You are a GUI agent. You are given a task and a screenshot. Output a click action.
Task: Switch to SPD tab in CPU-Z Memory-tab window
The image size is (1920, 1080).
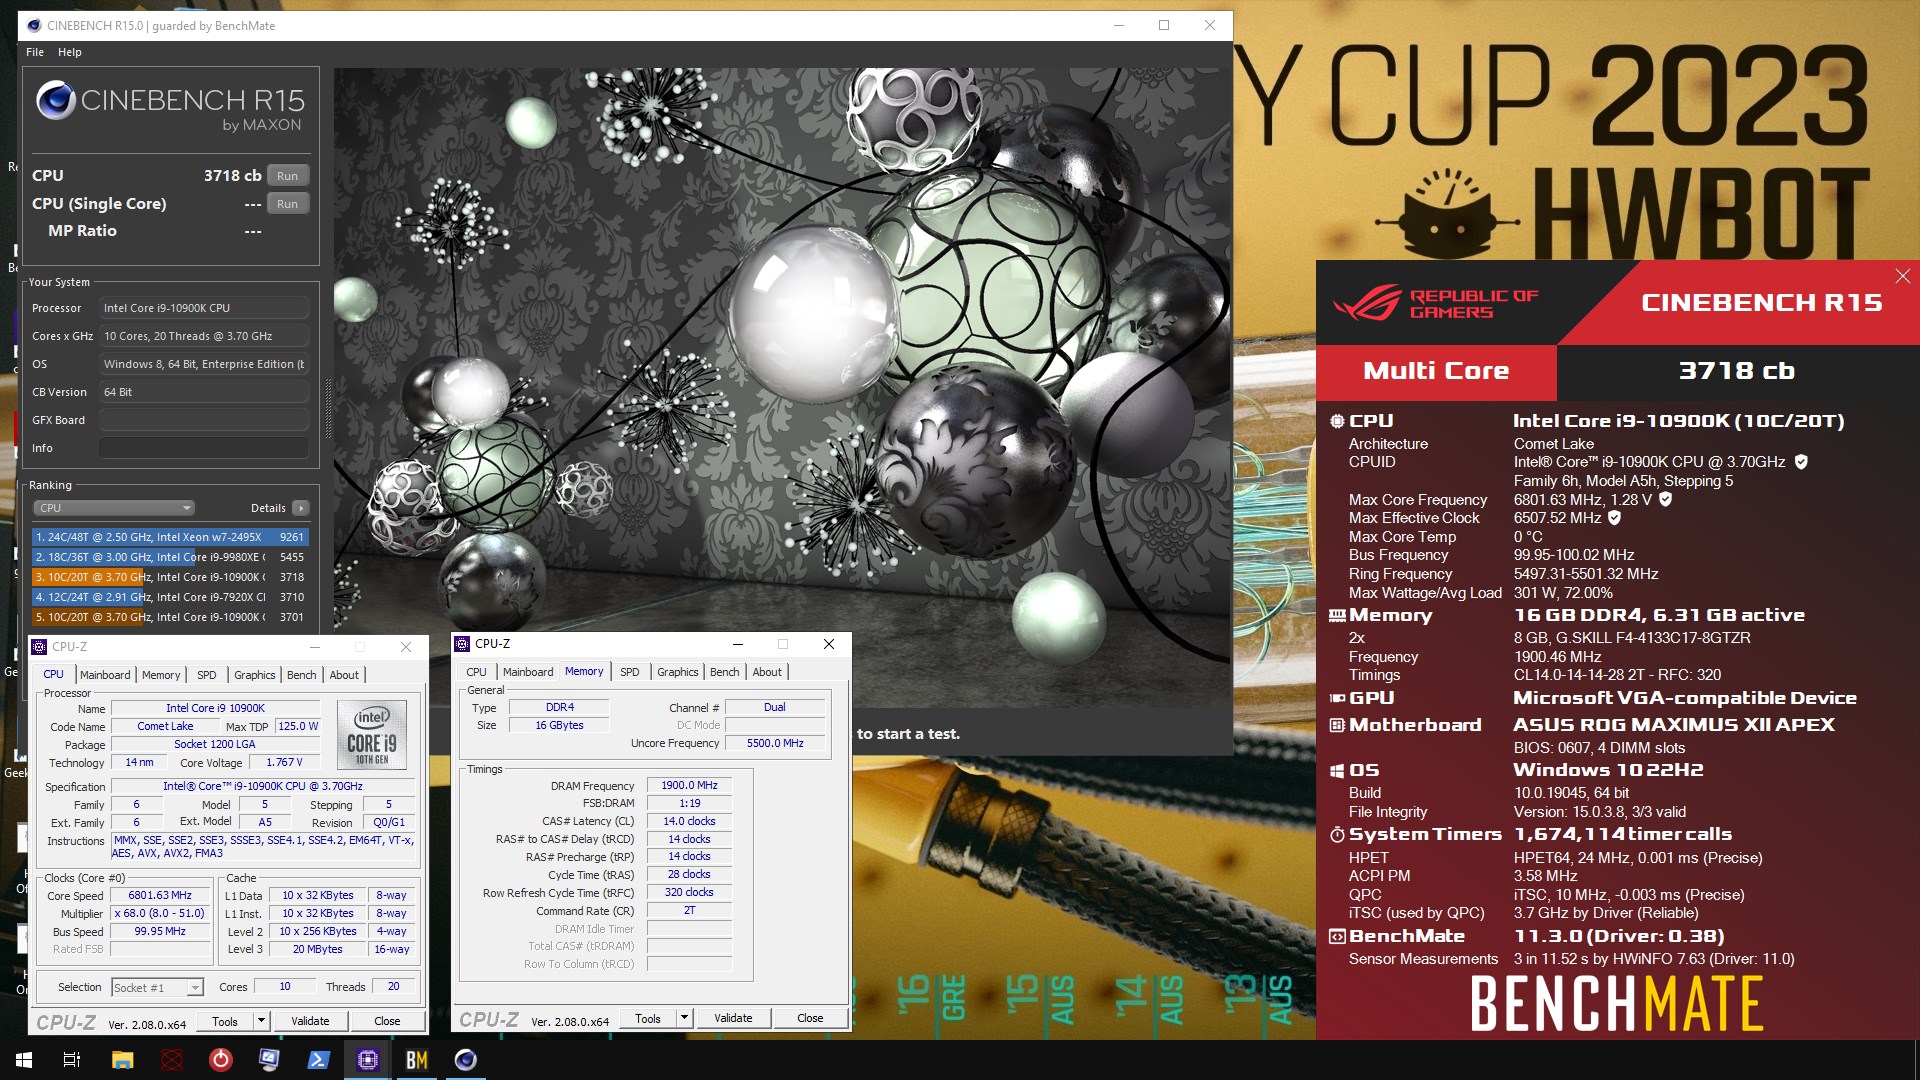point(630,672)
